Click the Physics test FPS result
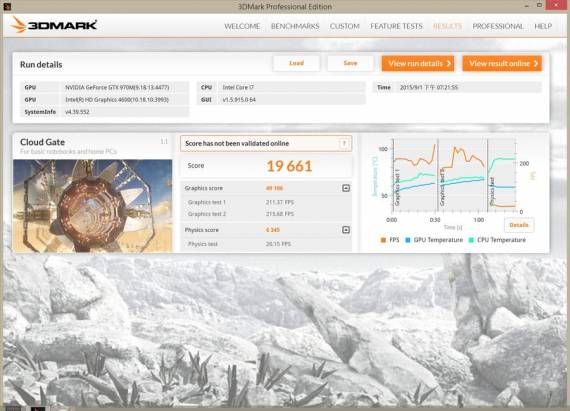570x411 pixels. [x=278, y=244]
